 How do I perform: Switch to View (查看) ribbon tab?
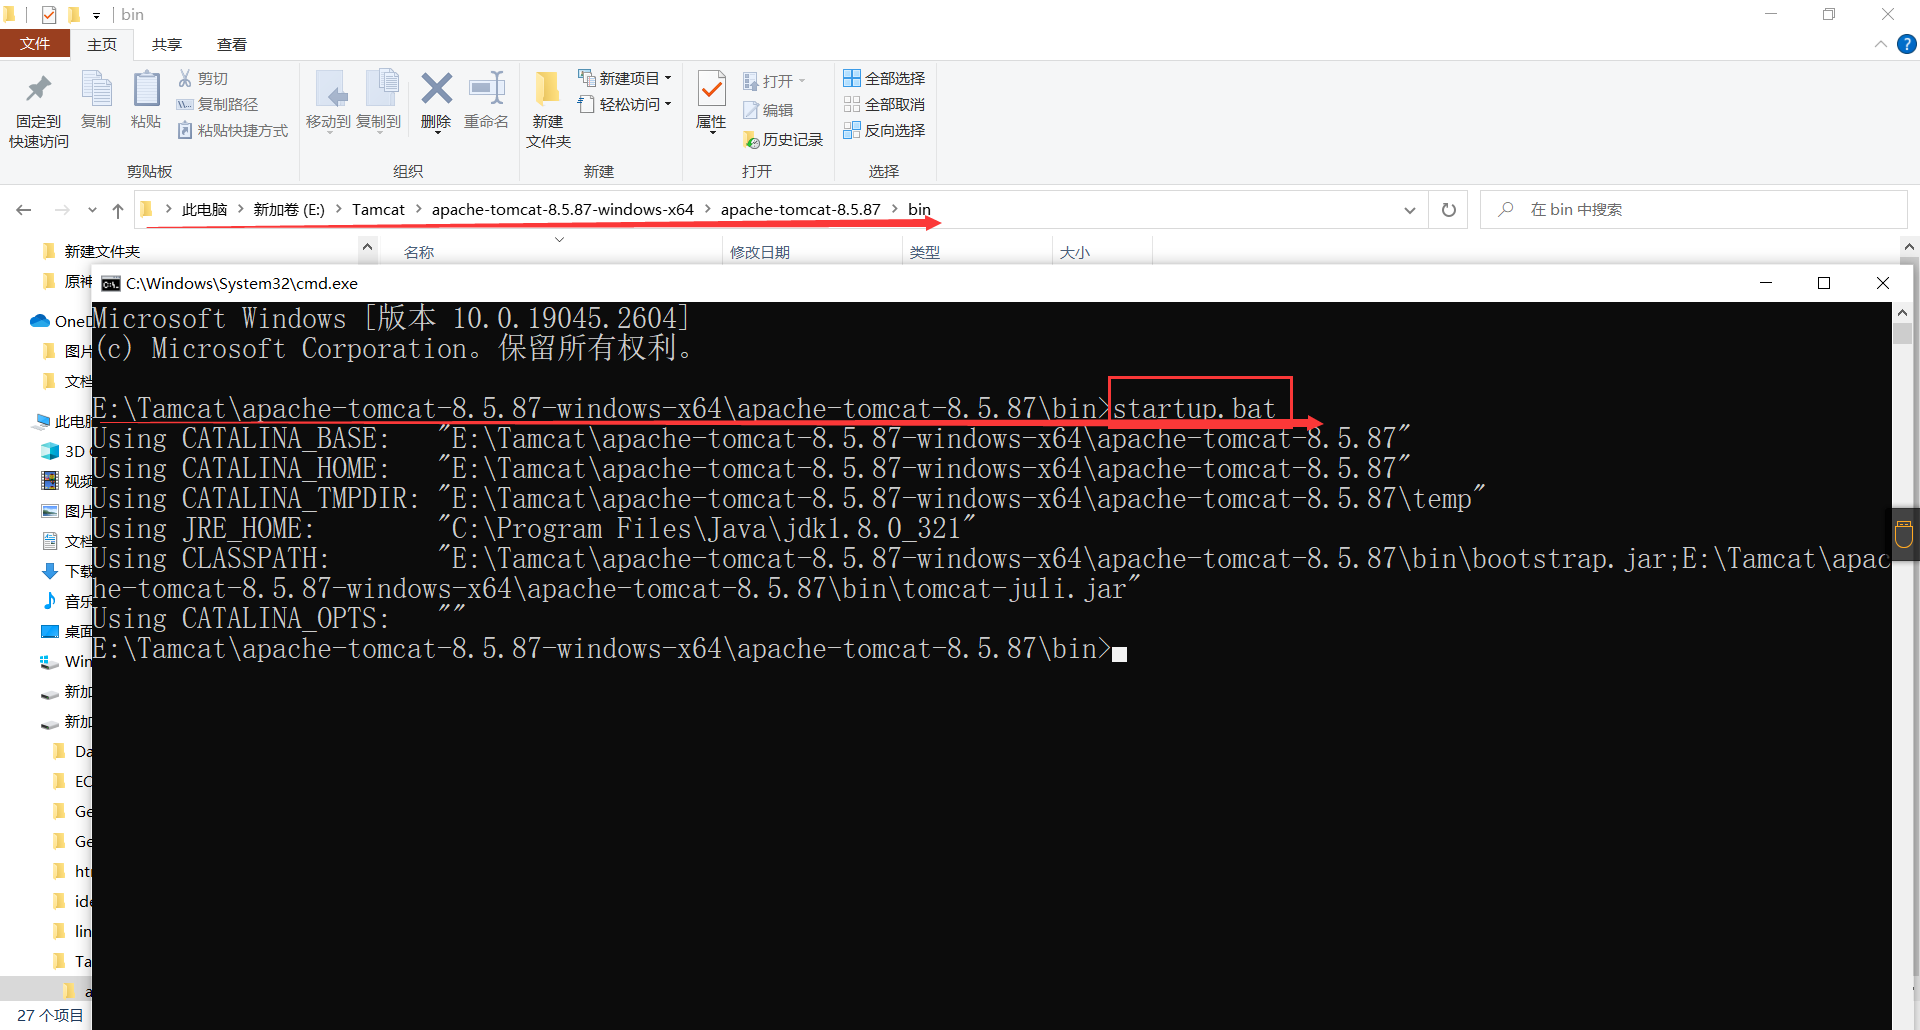click(x=232, y=44)
